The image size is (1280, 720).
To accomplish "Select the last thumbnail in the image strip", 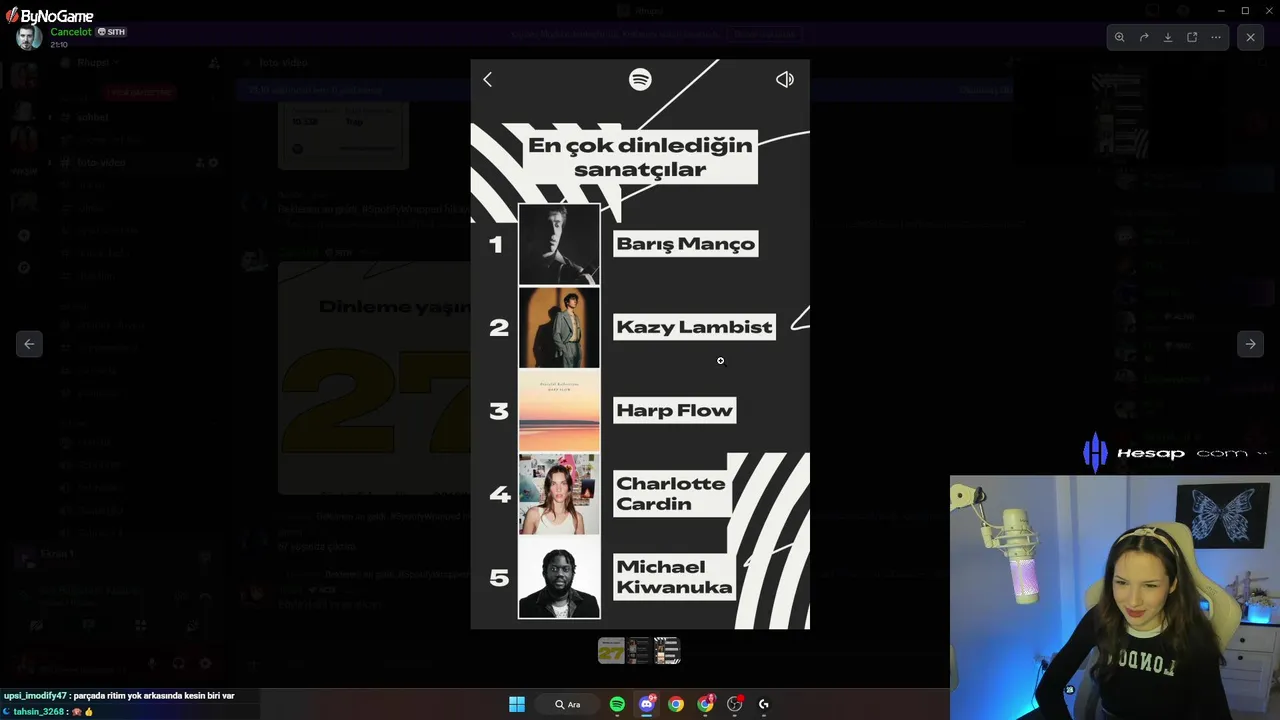I will coord(667,651).
